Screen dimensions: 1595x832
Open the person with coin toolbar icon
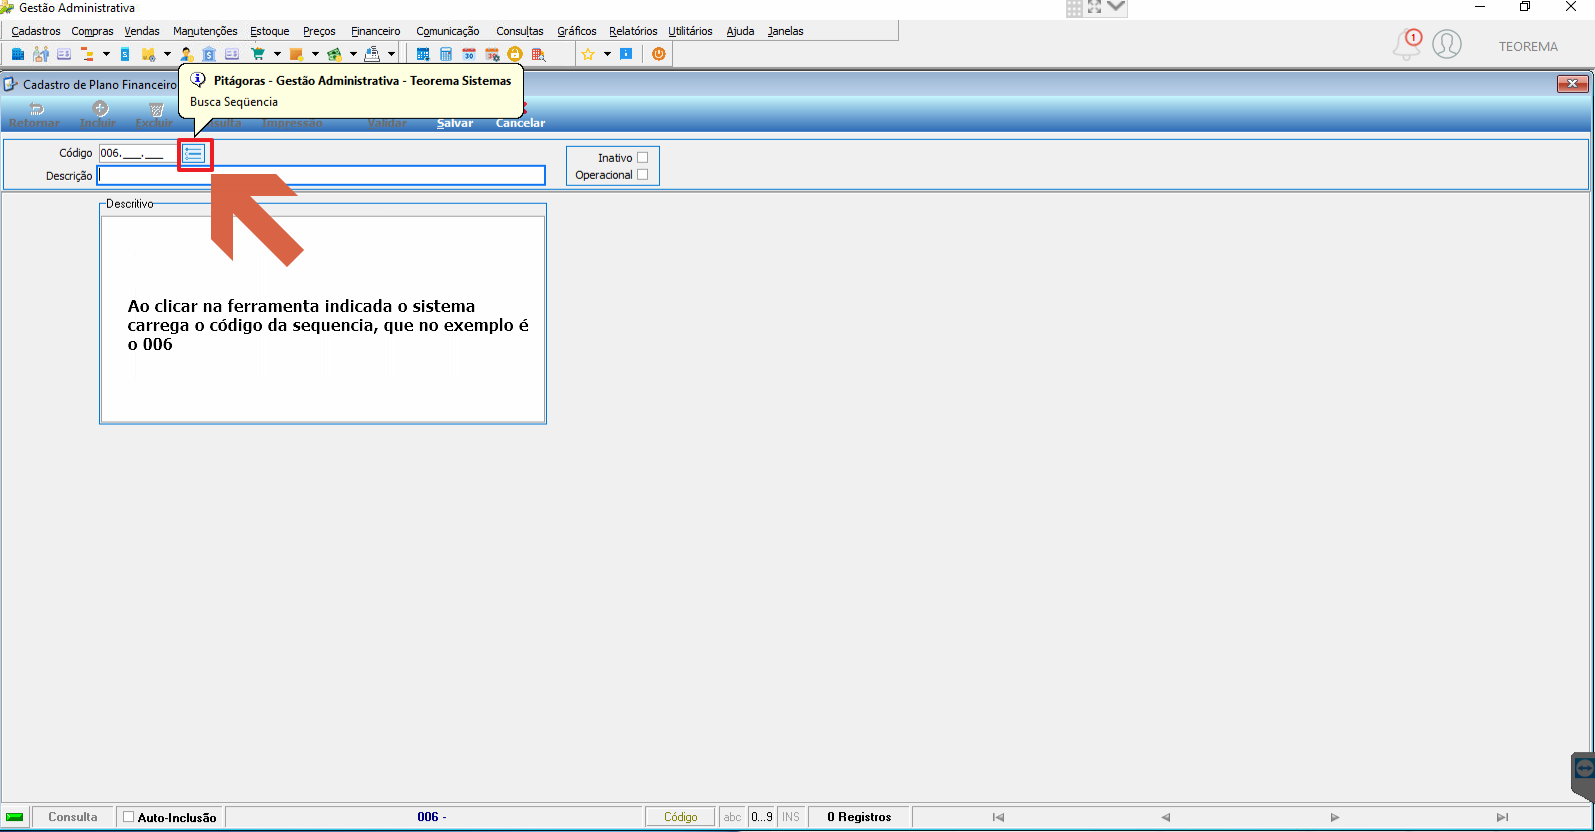pyautogui.click(x=186, y=54)
